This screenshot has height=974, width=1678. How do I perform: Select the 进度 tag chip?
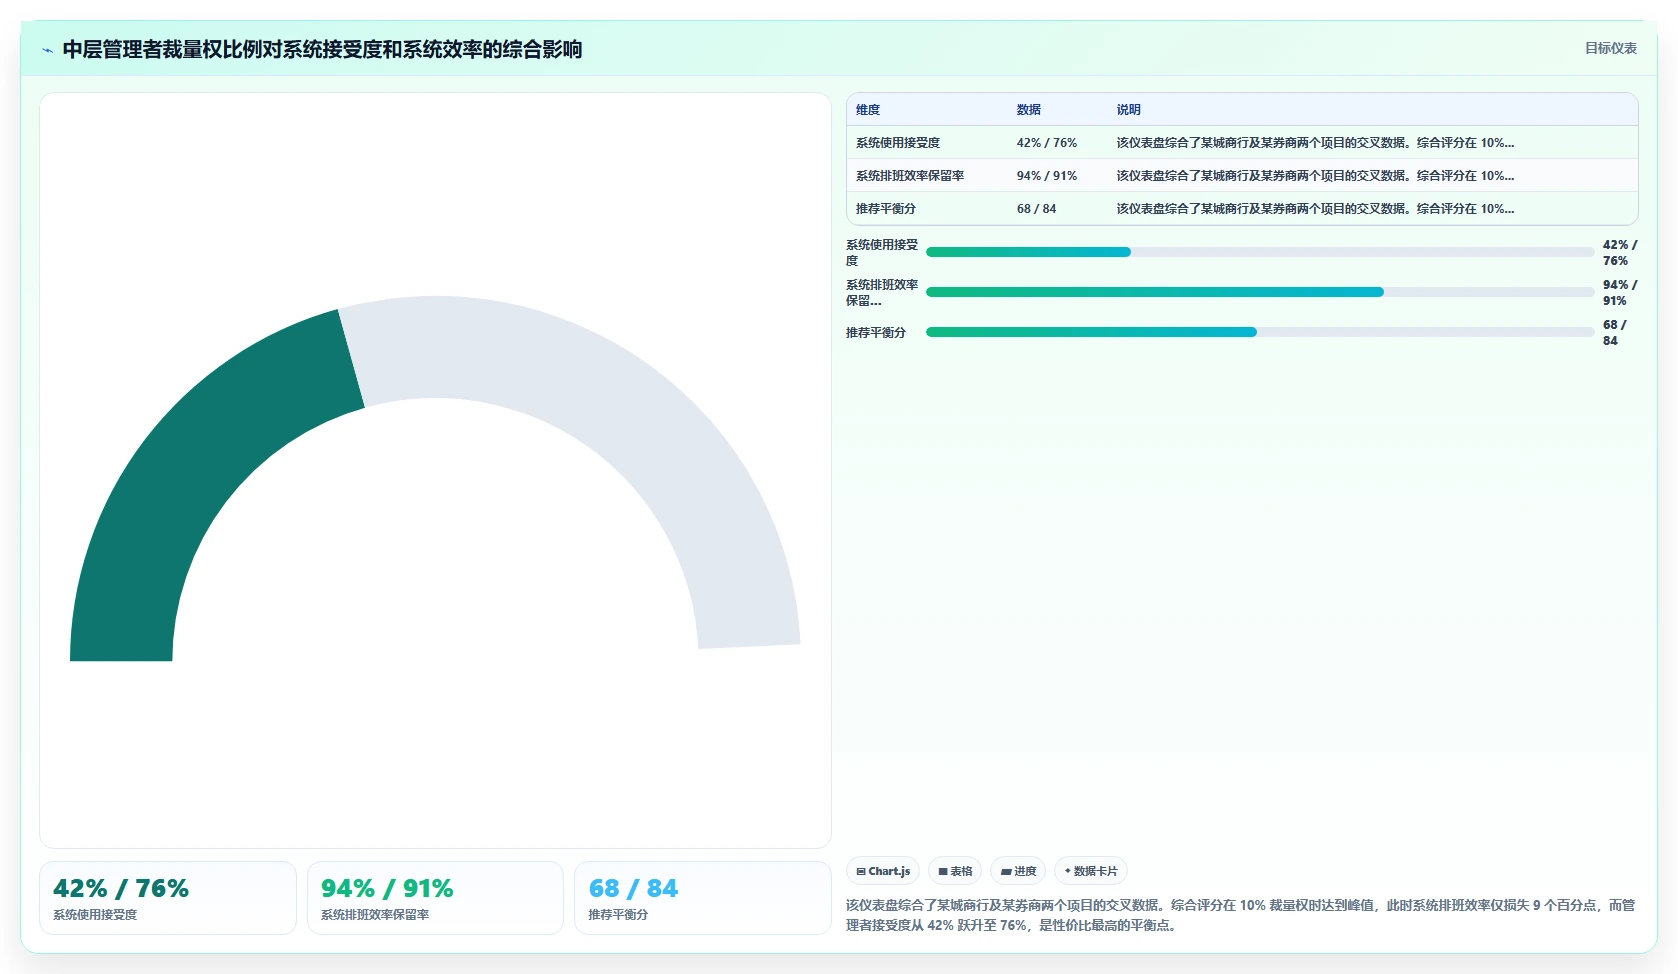click(1018, 871)
